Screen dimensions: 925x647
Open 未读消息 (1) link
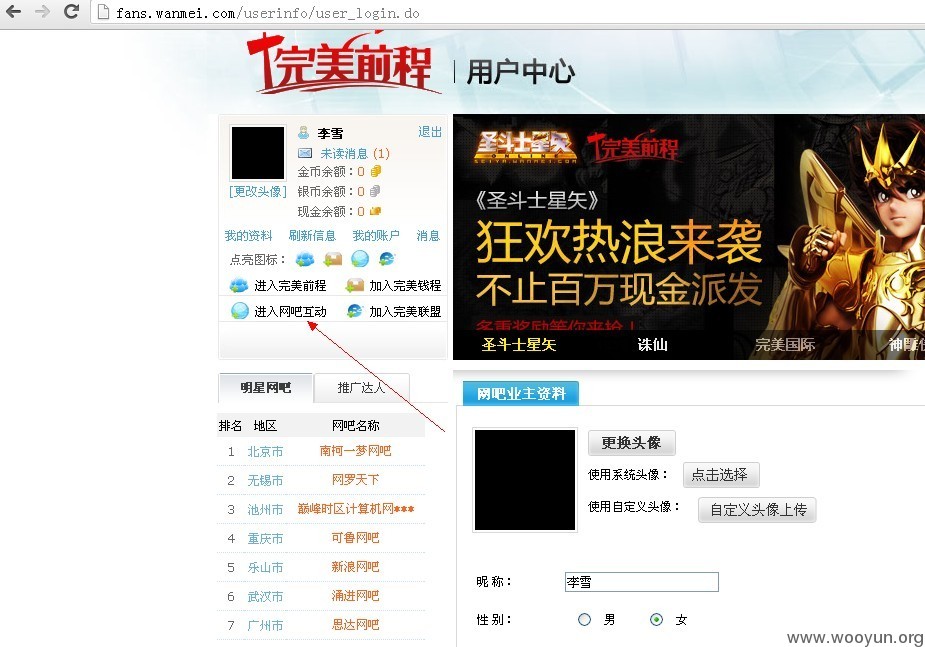[355, 153]
